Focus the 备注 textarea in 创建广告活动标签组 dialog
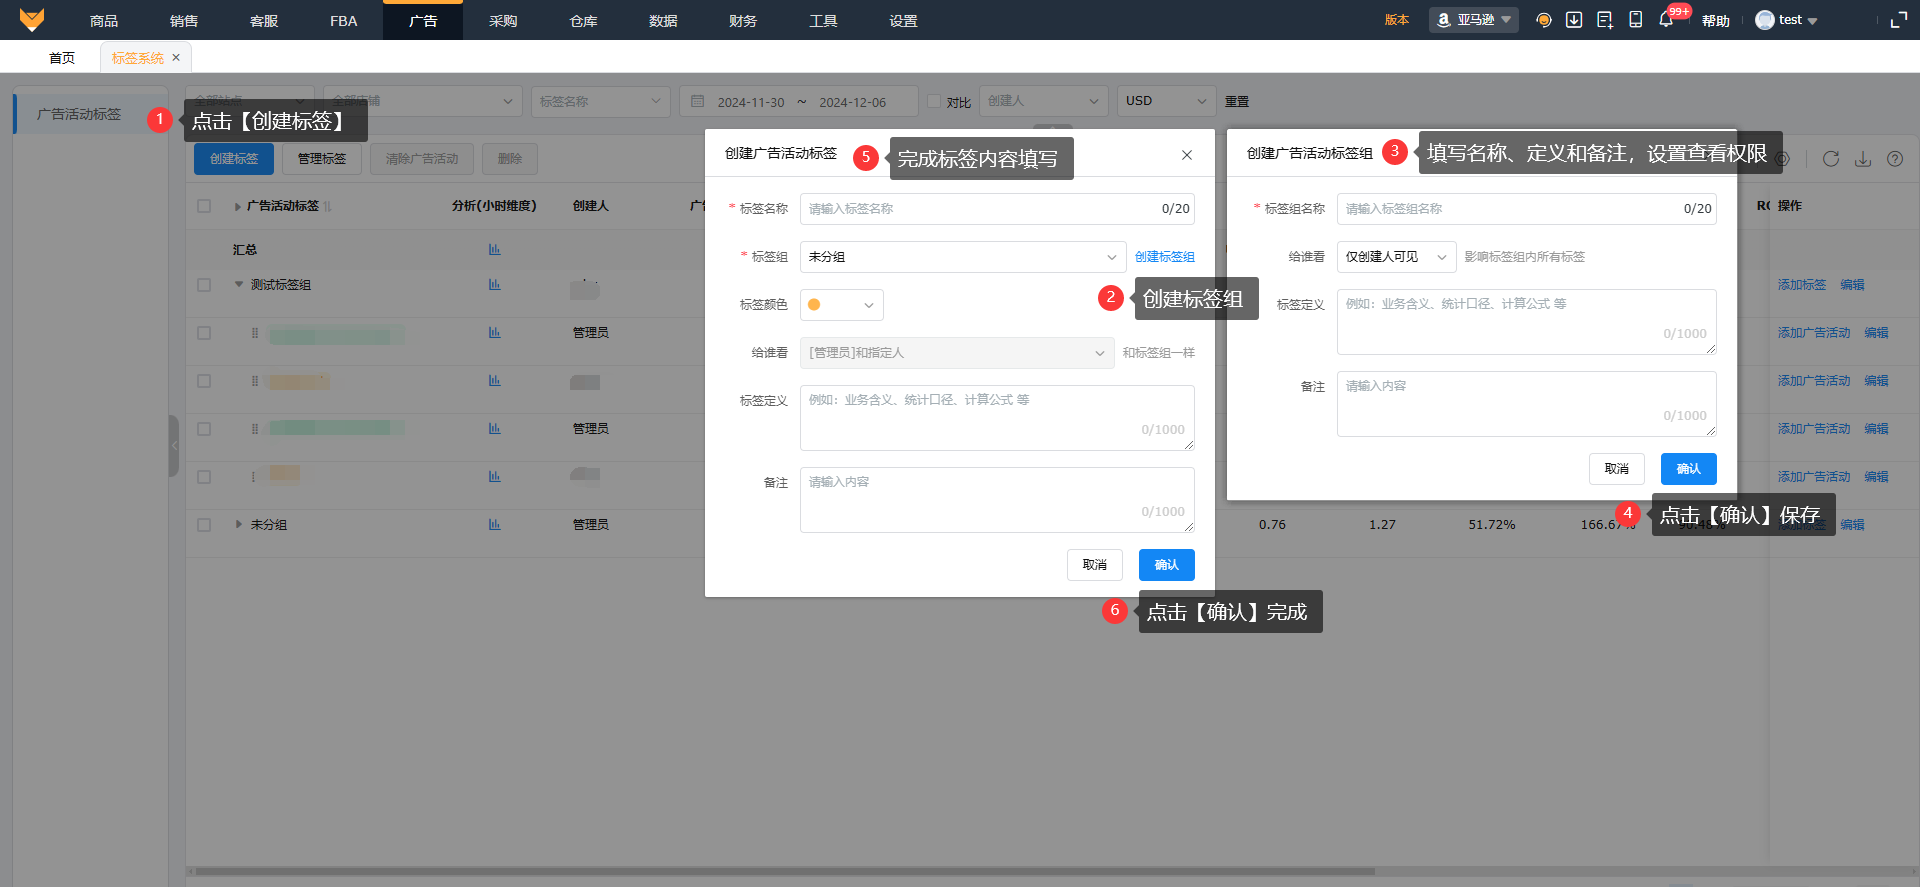The width and height of the screenshot is (1920, 887). click(1527, 404)
